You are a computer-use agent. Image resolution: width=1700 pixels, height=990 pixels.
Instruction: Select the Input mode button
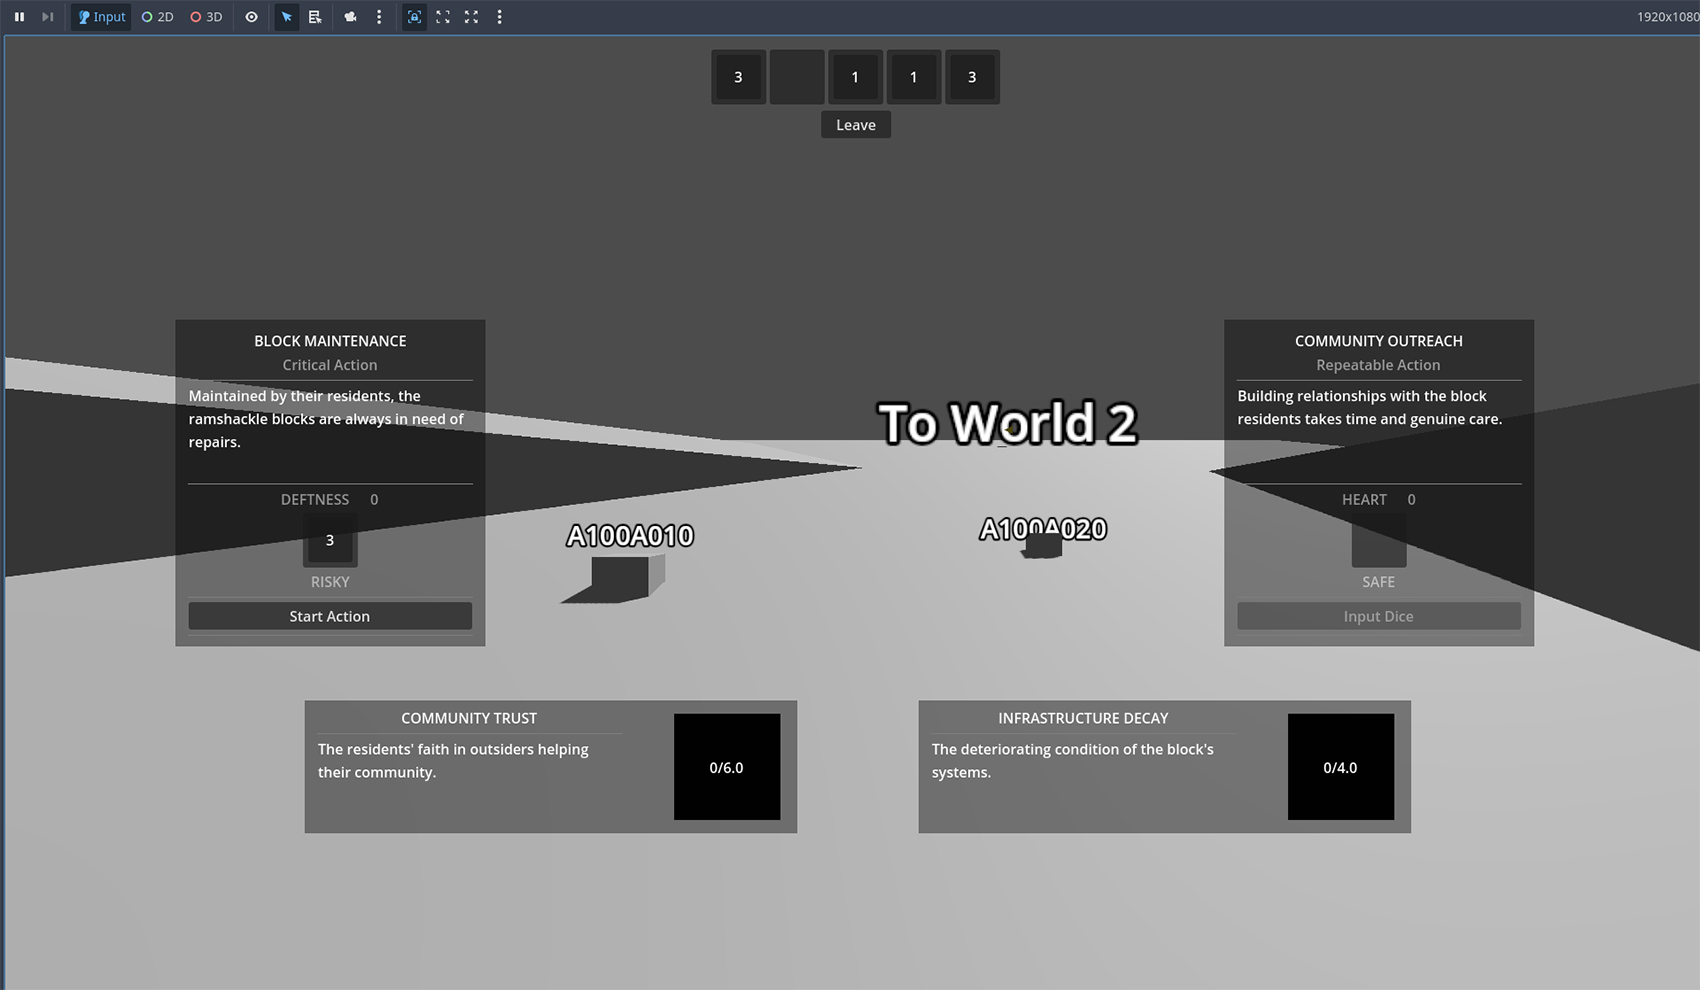click(x=102, y=17)
